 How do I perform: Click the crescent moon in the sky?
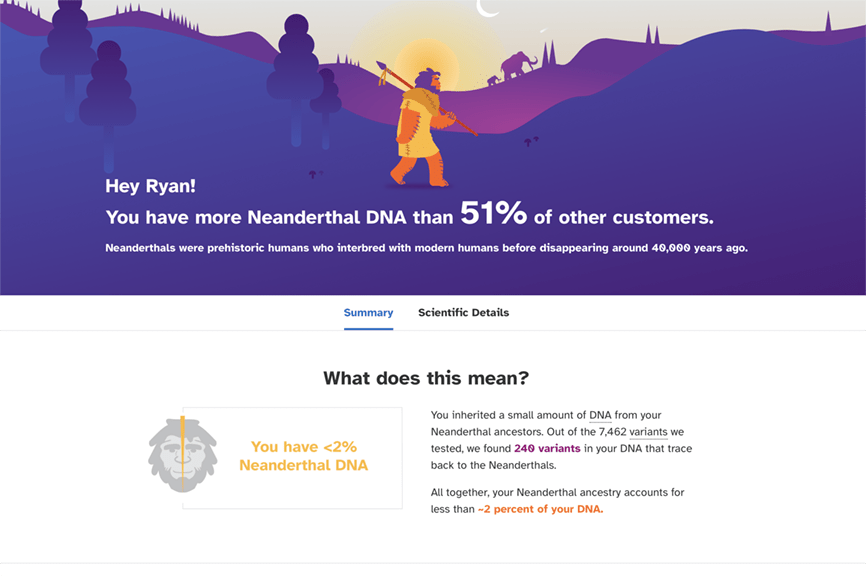pyautogui.click(x=487, y=8)
